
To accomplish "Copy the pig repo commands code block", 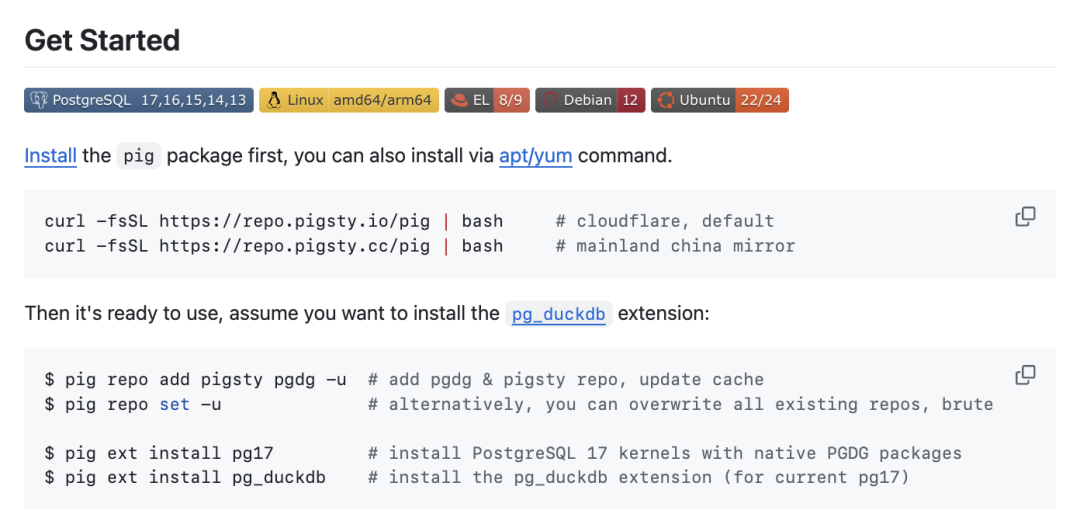I will (1025, 375).
